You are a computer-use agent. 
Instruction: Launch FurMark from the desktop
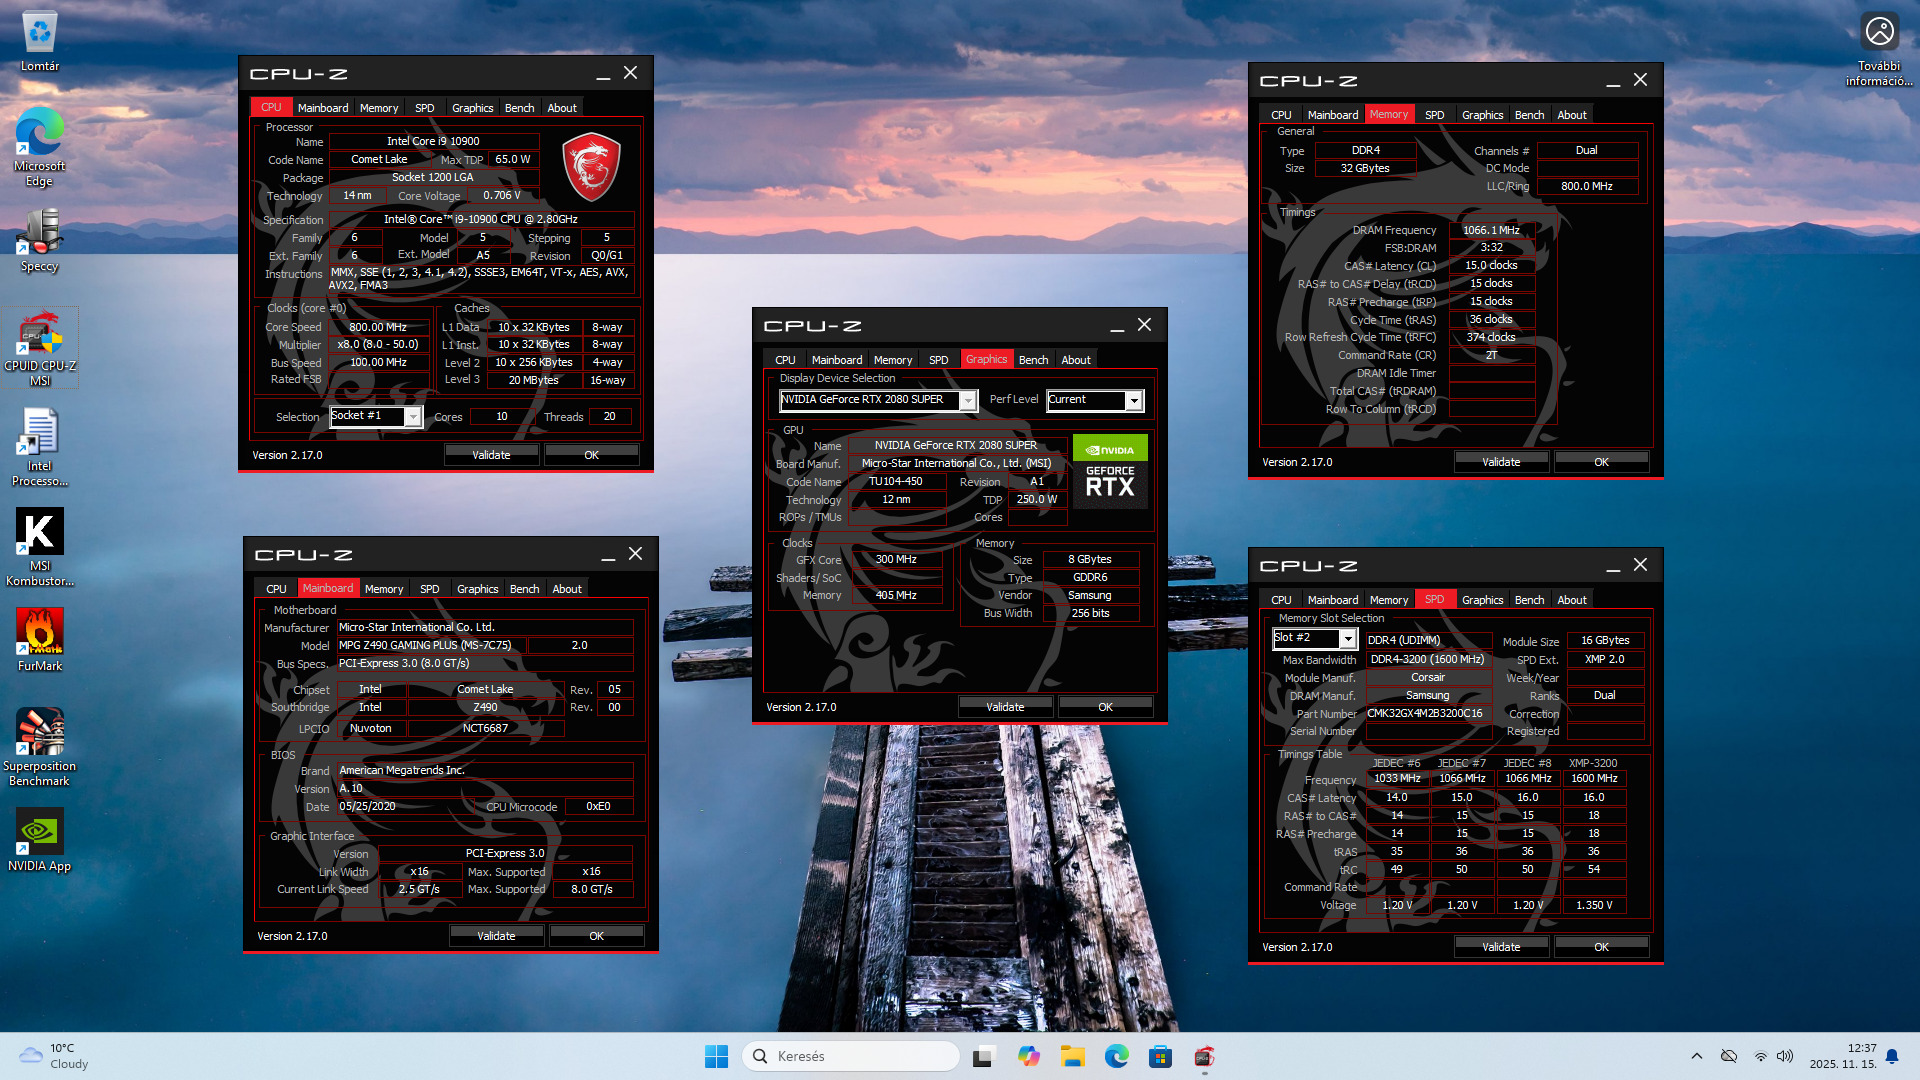pos(39,640)
